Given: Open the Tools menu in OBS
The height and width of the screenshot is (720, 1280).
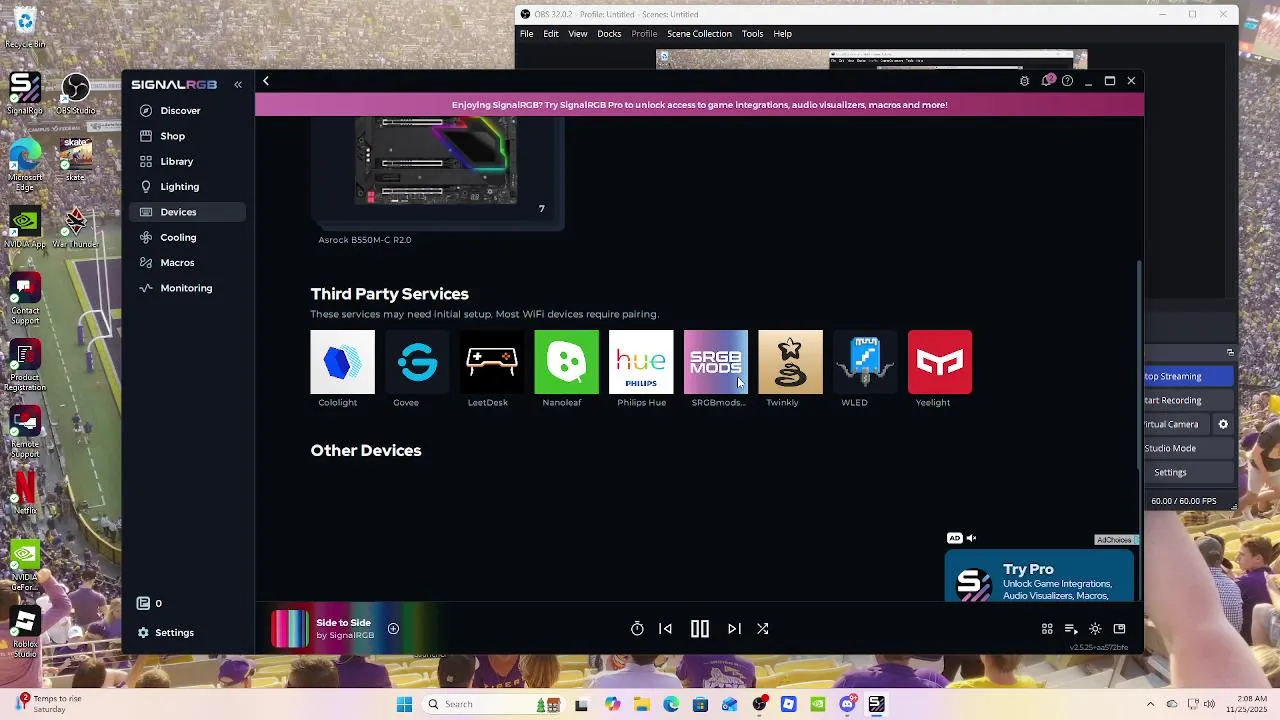Looking at the screenshot, I should tap(752, 34).
